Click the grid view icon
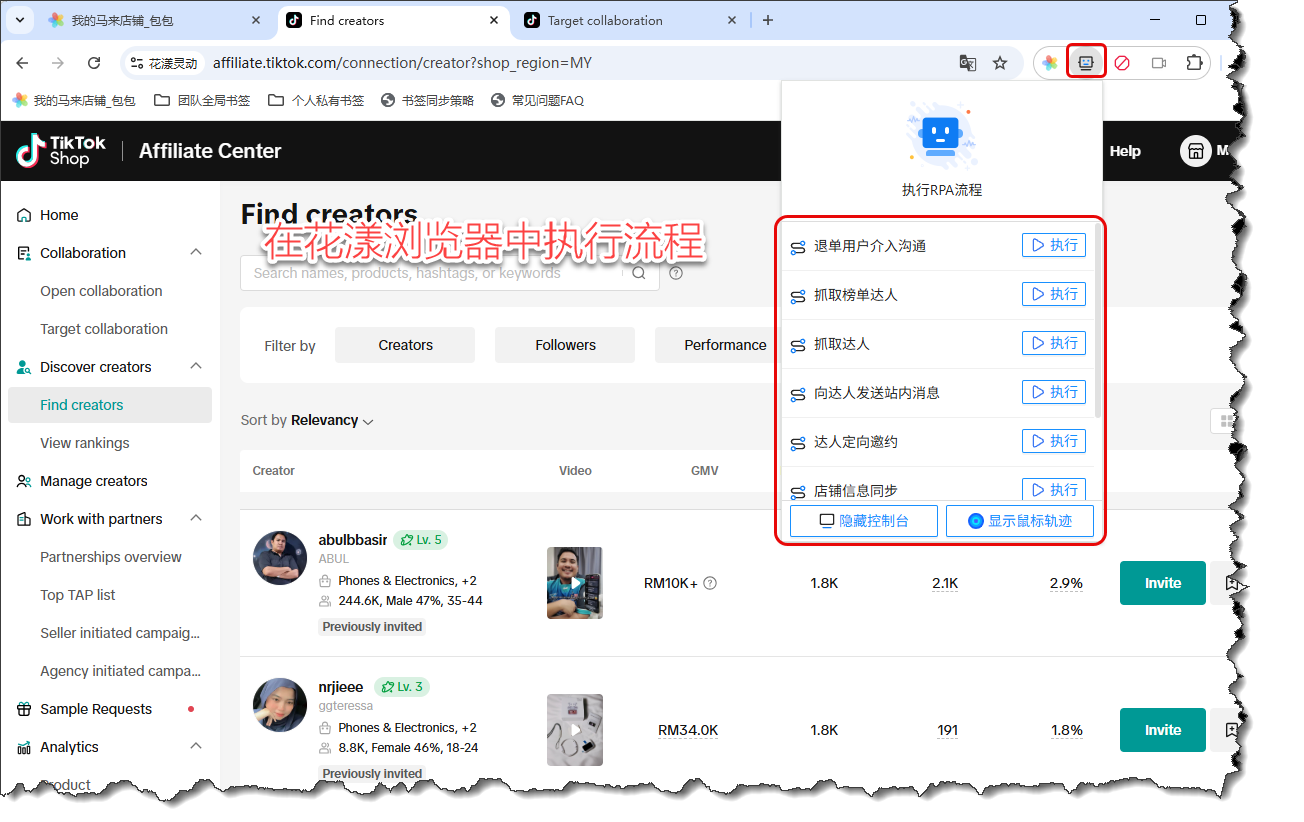The image size is (1304, 822). pos(1226,421)
